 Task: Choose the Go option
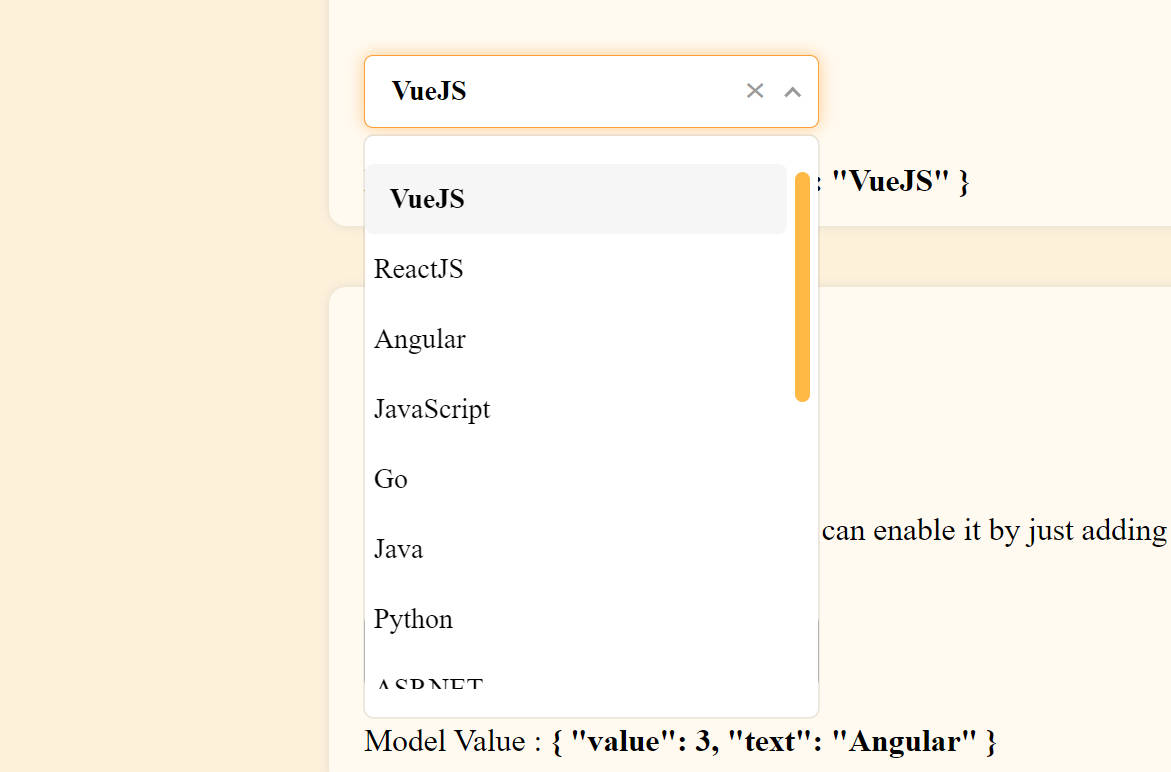(x=391, y=479)
